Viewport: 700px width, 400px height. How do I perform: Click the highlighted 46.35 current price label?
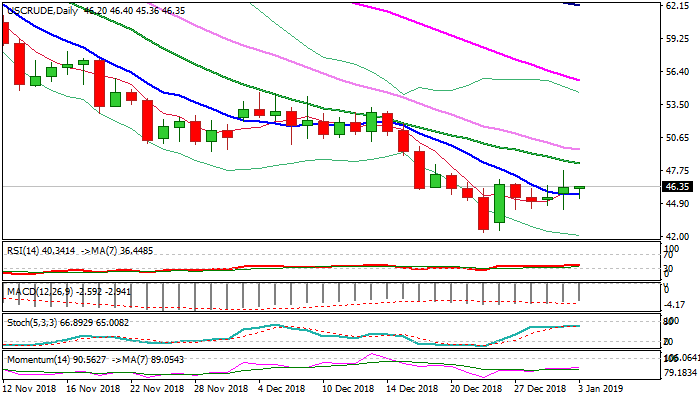678,187
